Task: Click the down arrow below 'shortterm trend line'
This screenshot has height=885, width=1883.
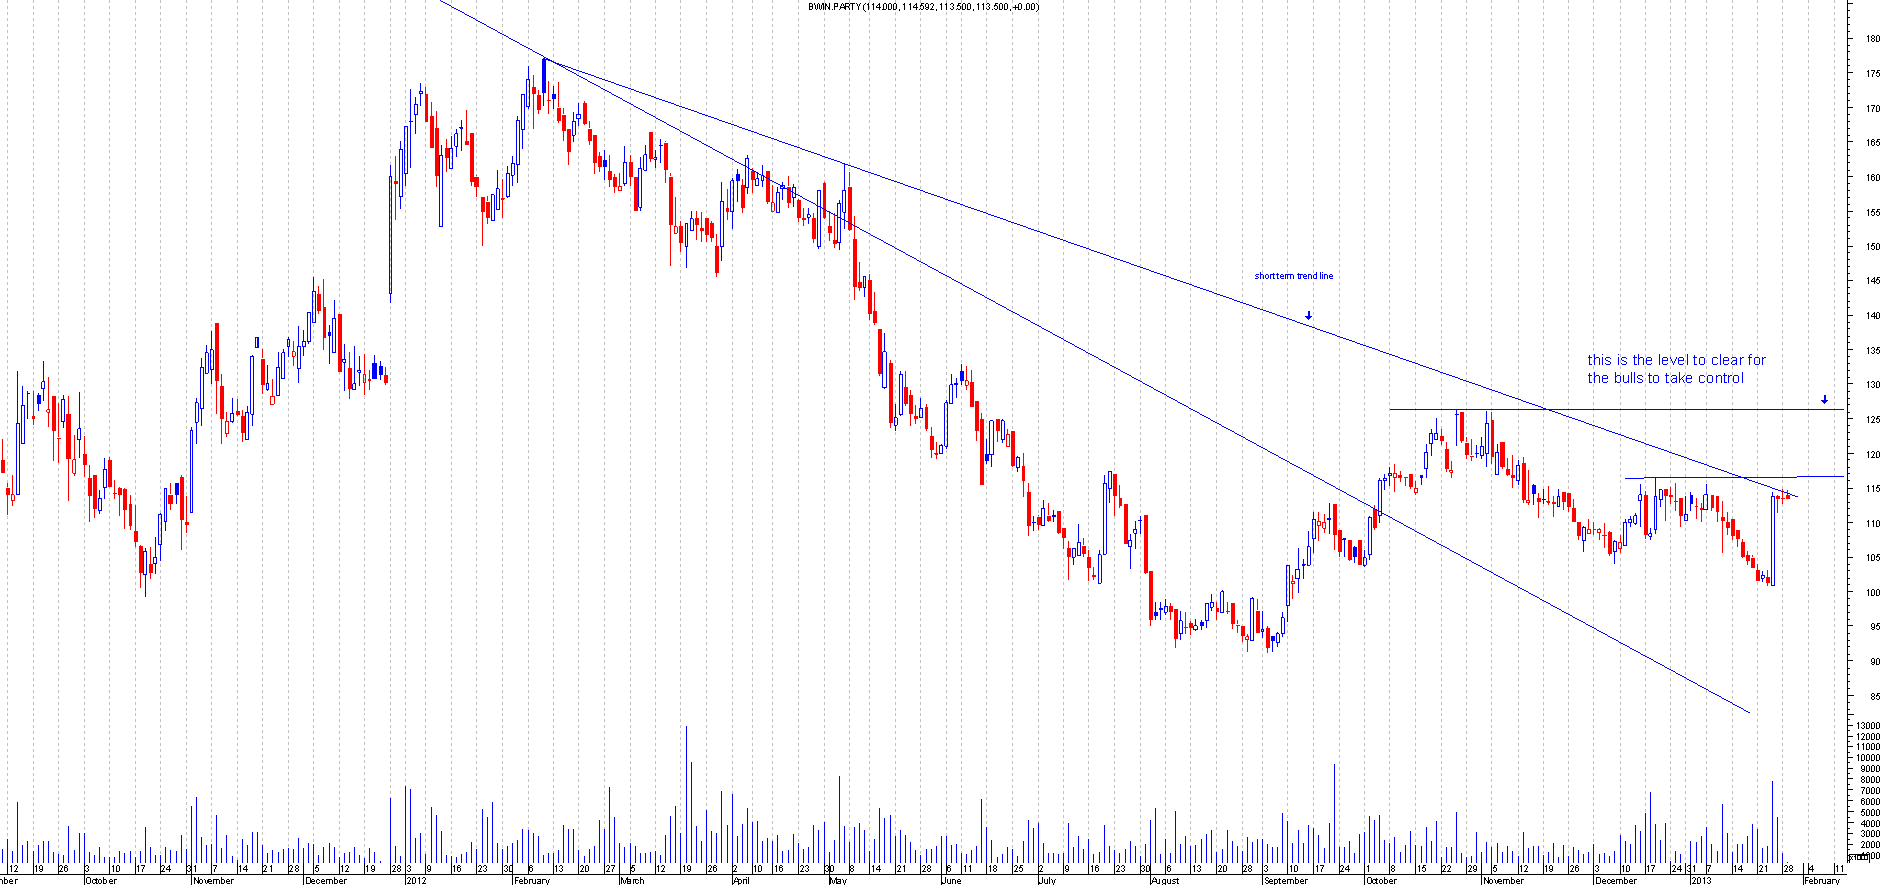Action: pos(1308,315)
